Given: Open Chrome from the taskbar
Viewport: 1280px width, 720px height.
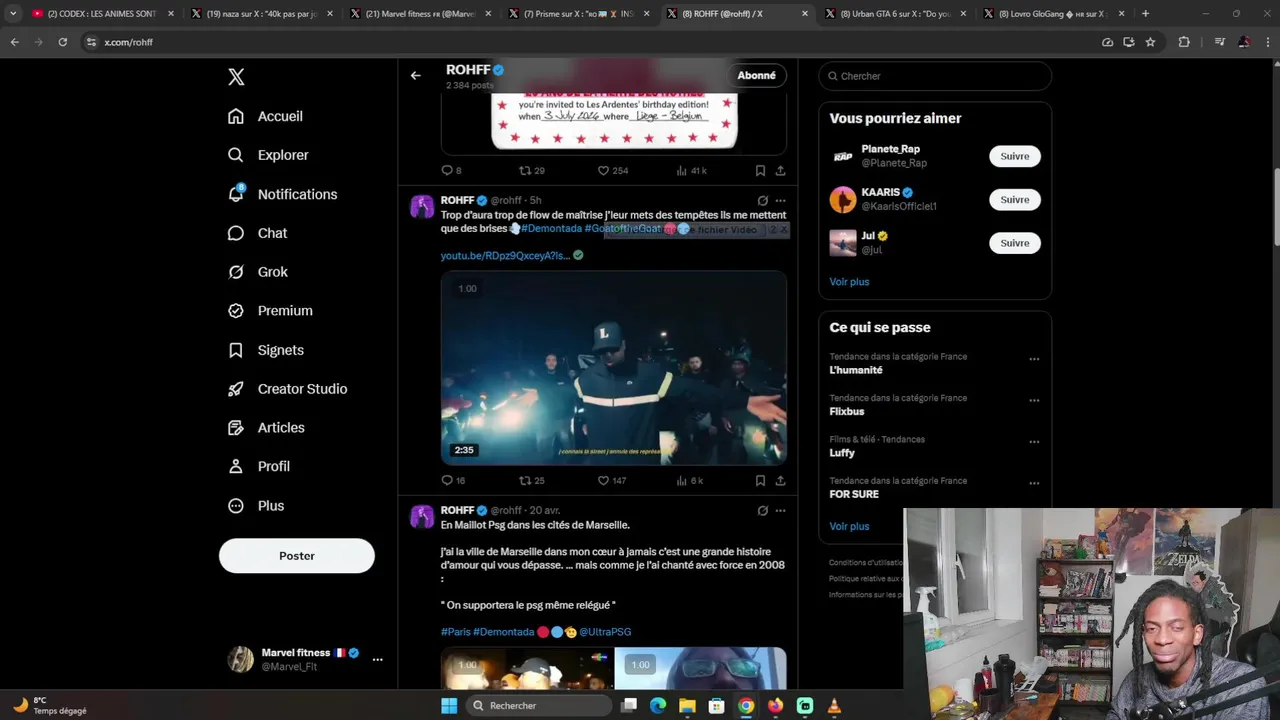Looking at the screenshot, I should [x=746, y=706].
